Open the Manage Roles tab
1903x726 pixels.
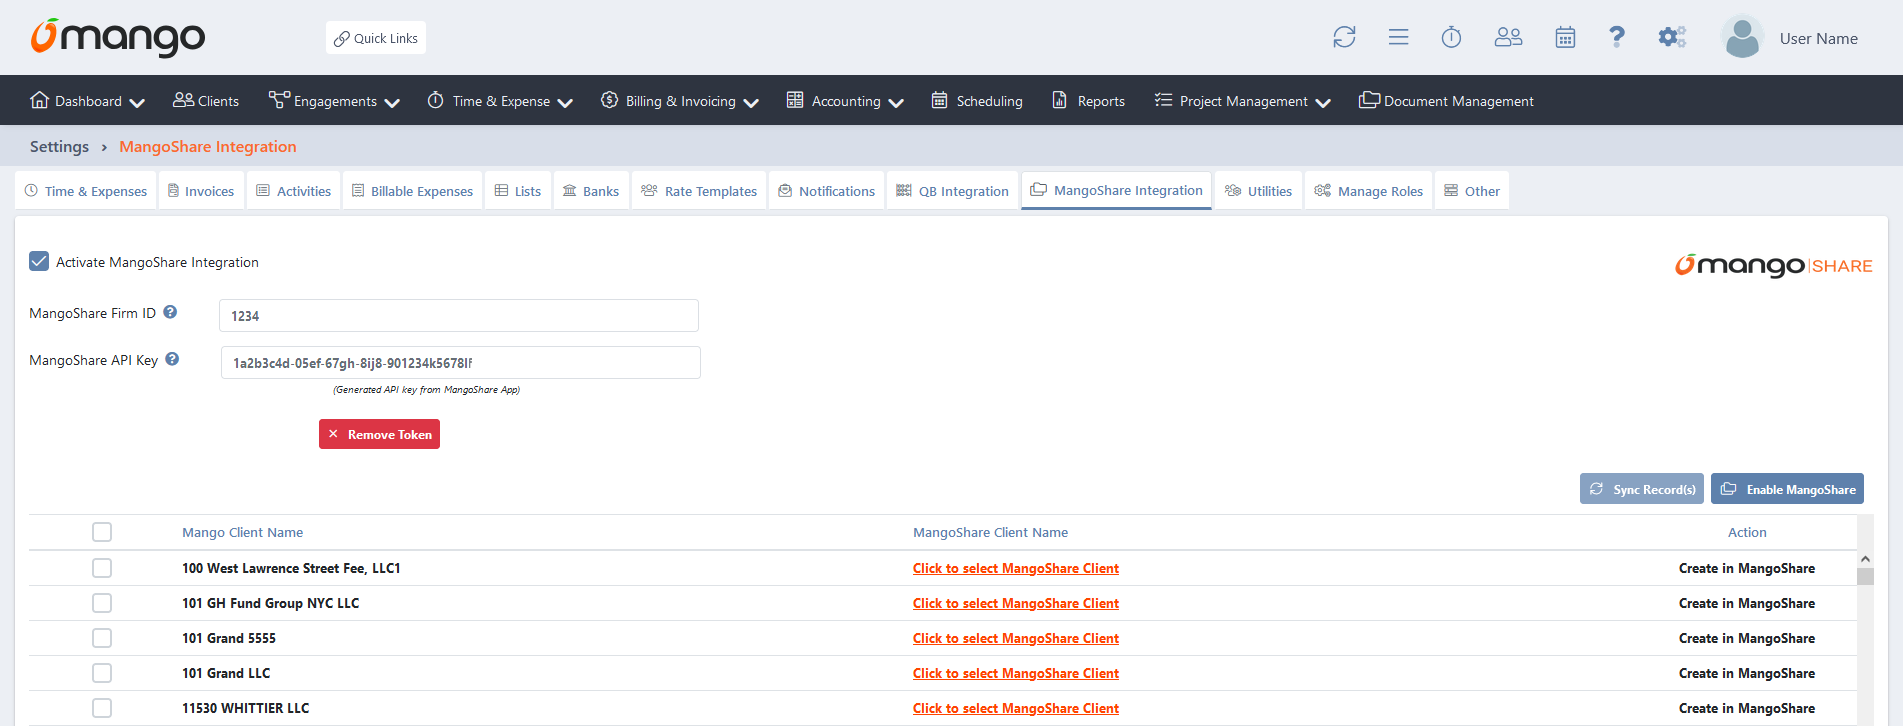point(1368,191)
